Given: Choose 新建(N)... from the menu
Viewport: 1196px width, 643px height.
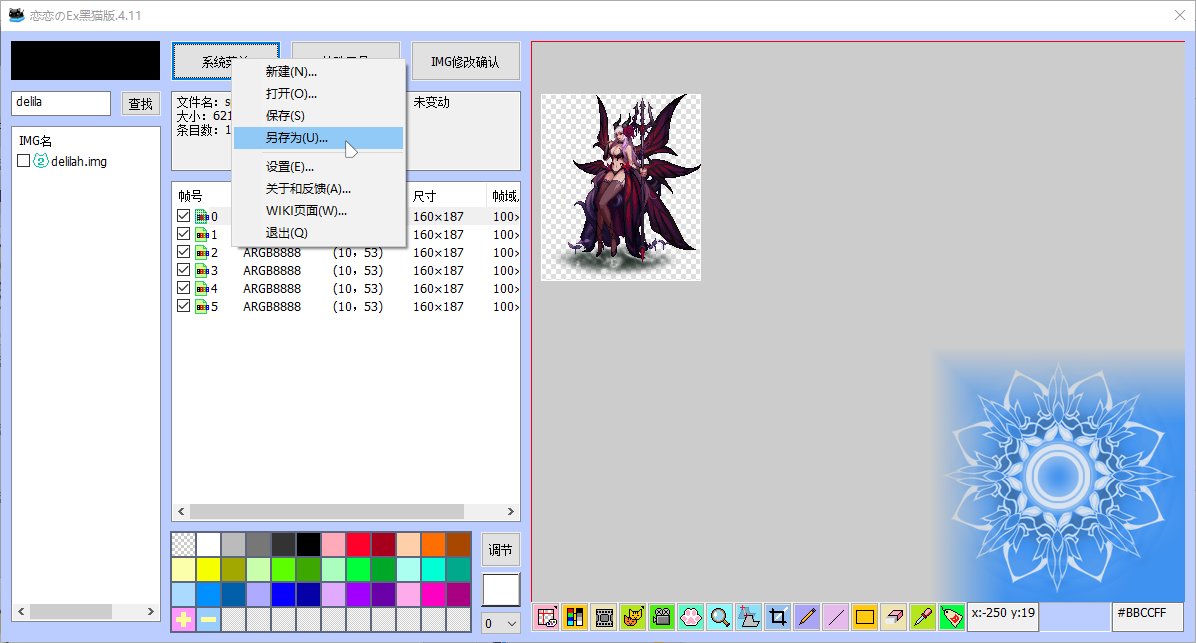Looking at the screenshot, I should click(318, 72).
